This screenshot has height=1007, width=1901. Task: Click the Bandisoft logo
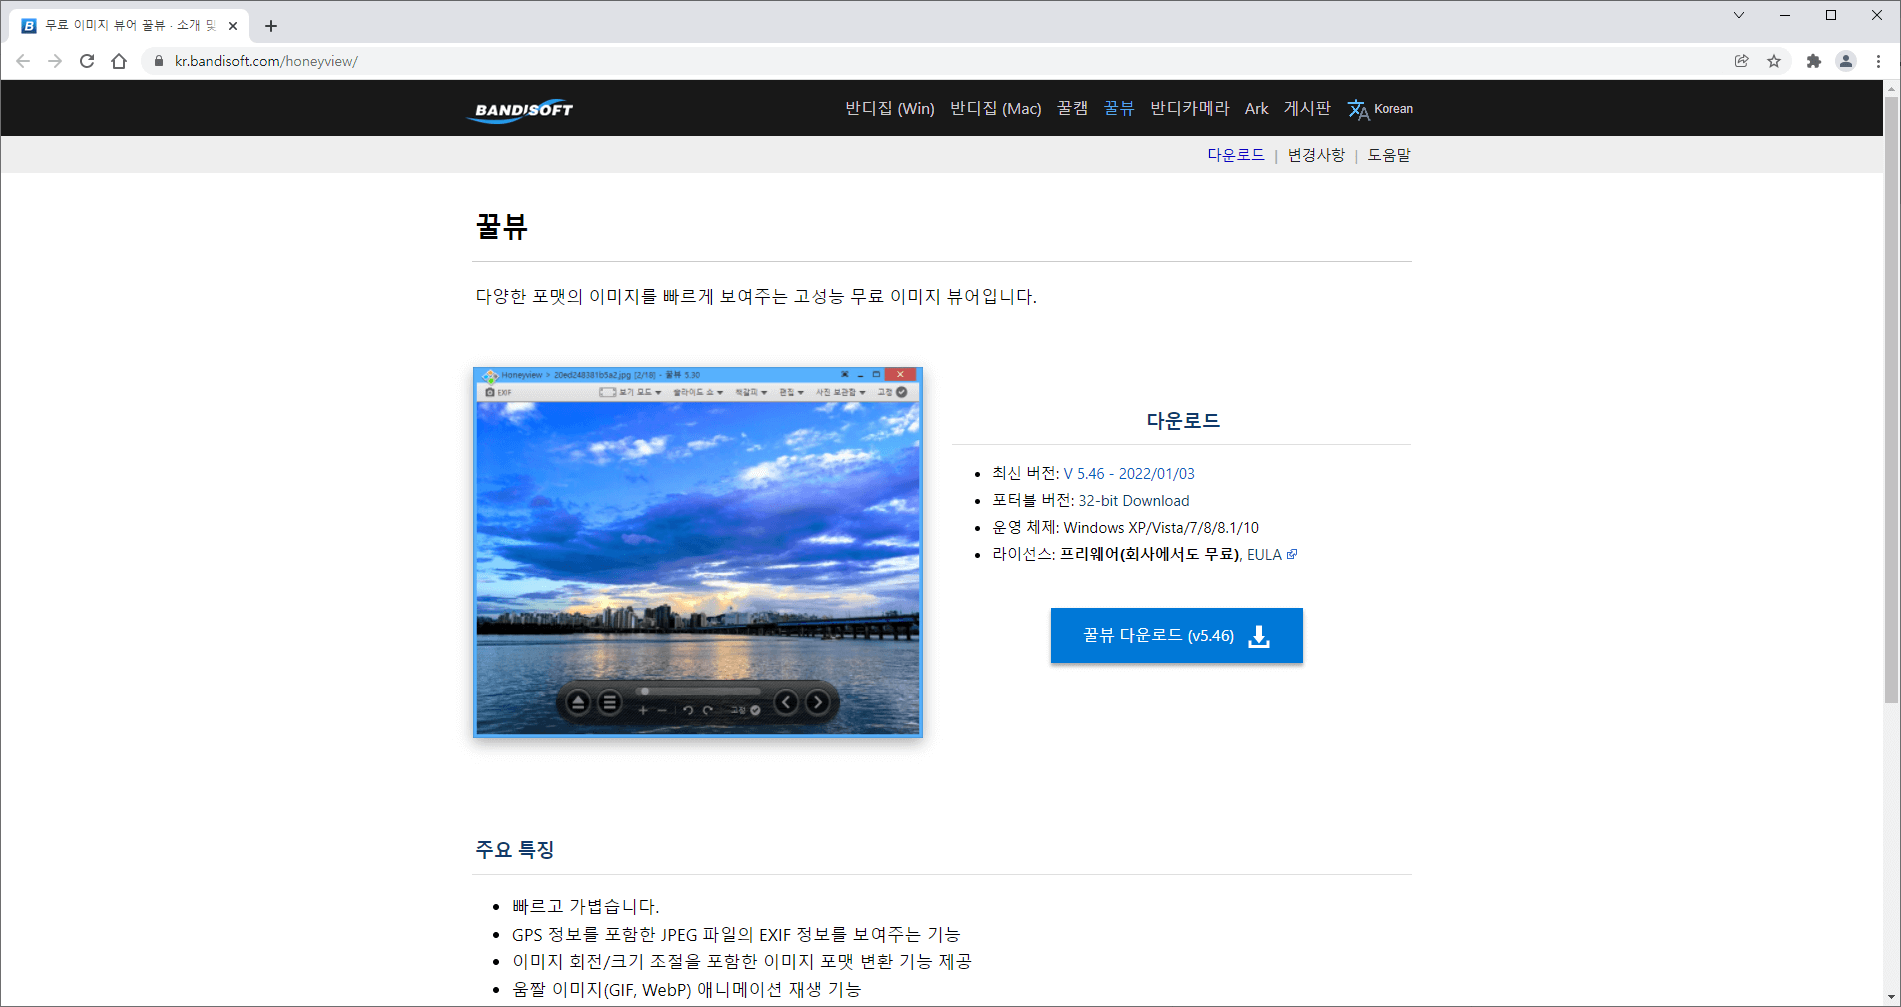[521, 109]
